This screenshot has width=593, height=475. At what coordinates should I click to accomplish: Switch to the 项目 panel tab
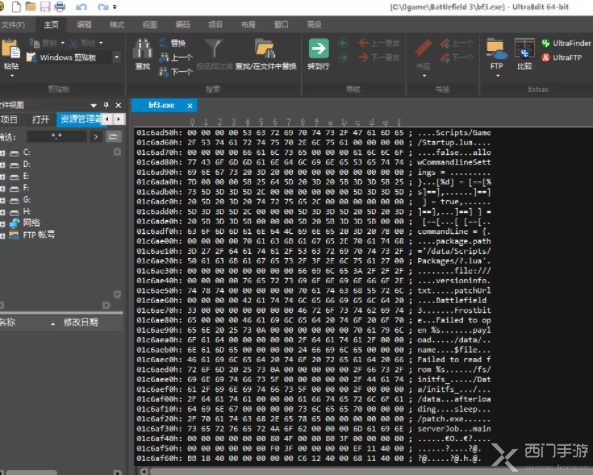[x=9, y=120]
